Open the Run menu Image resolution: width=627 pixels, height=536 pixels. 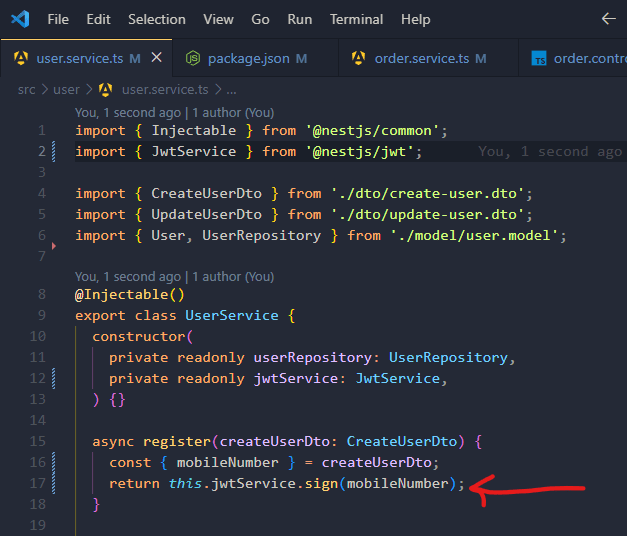click(300, 19)
